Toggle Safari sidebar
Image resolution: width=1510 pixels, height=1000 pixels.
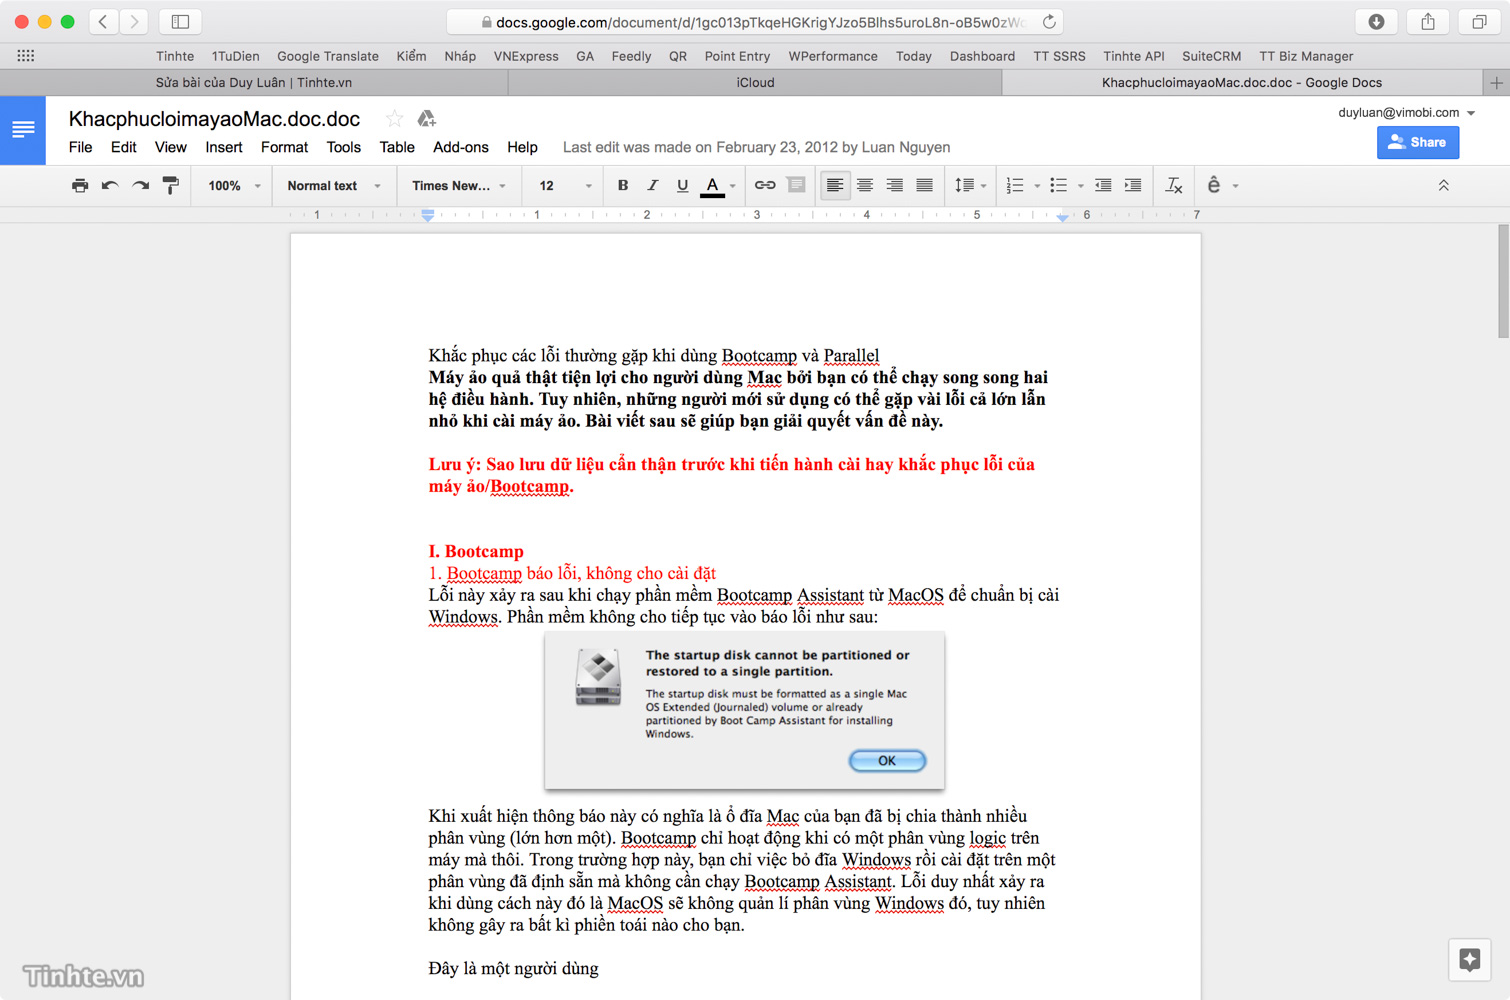[181, 21]
